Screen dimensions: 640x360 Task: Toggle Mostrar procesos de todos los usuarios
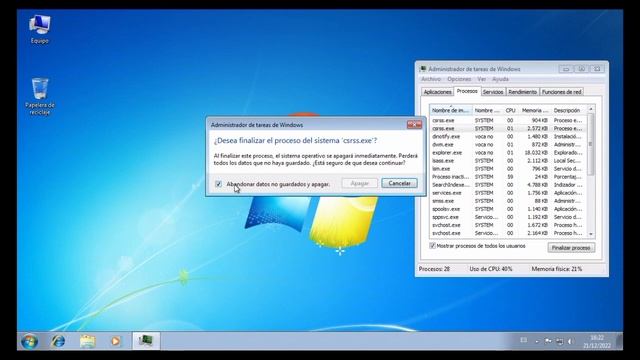coord(432,246)
